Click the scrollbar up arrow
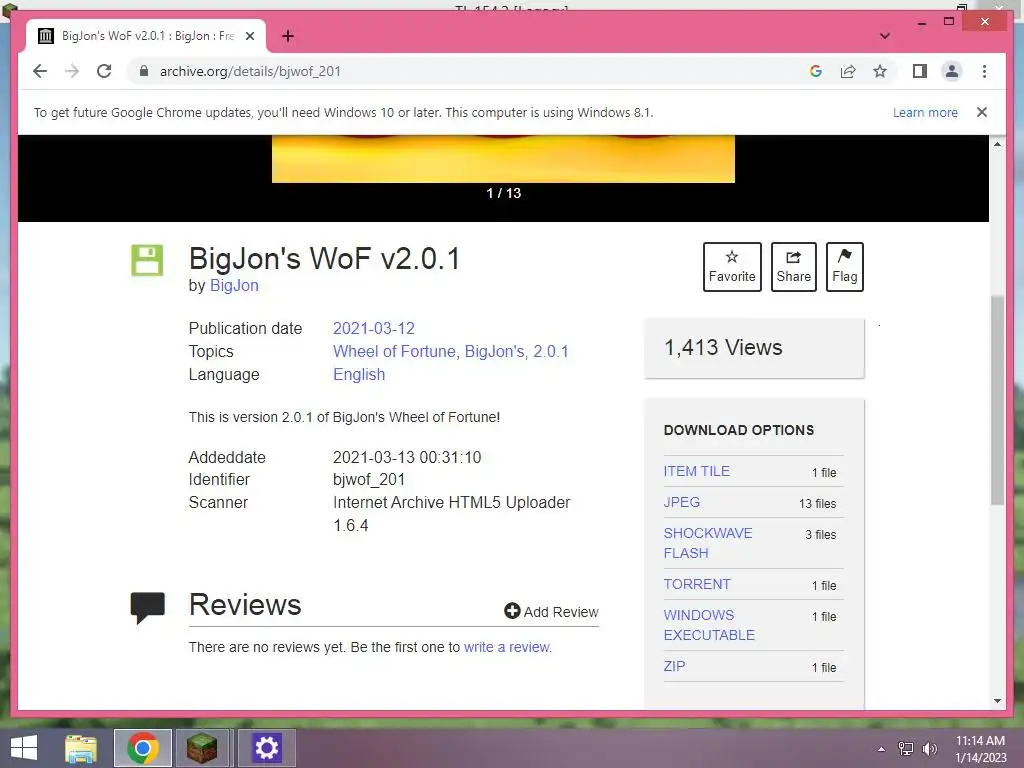This screenshot has width=1024, height=768. click(997, 144)
